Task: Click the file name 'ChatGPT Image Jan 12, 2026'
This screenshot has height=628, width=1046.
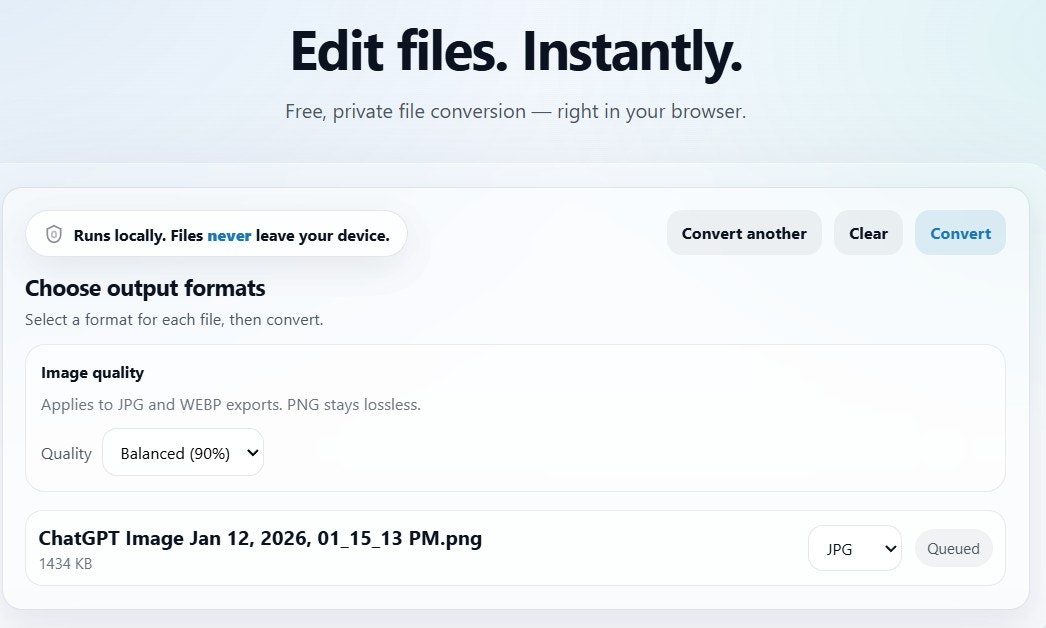Action: point(260,538)
